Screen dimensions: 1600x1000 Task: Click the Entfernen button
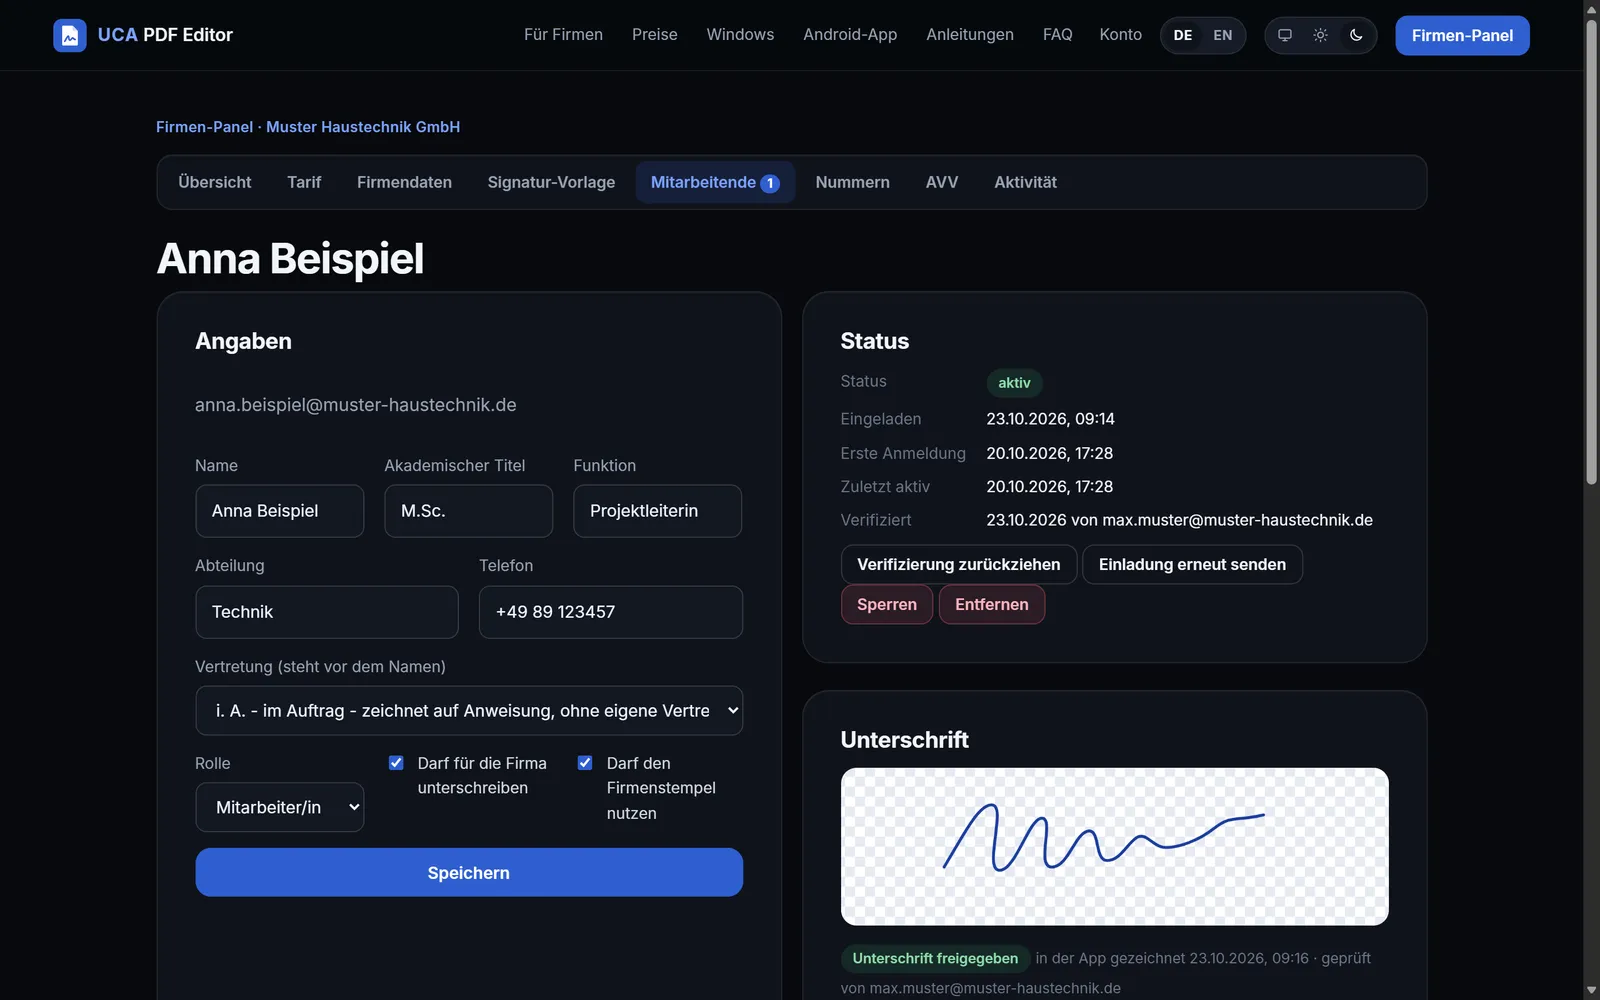point(992,605)
